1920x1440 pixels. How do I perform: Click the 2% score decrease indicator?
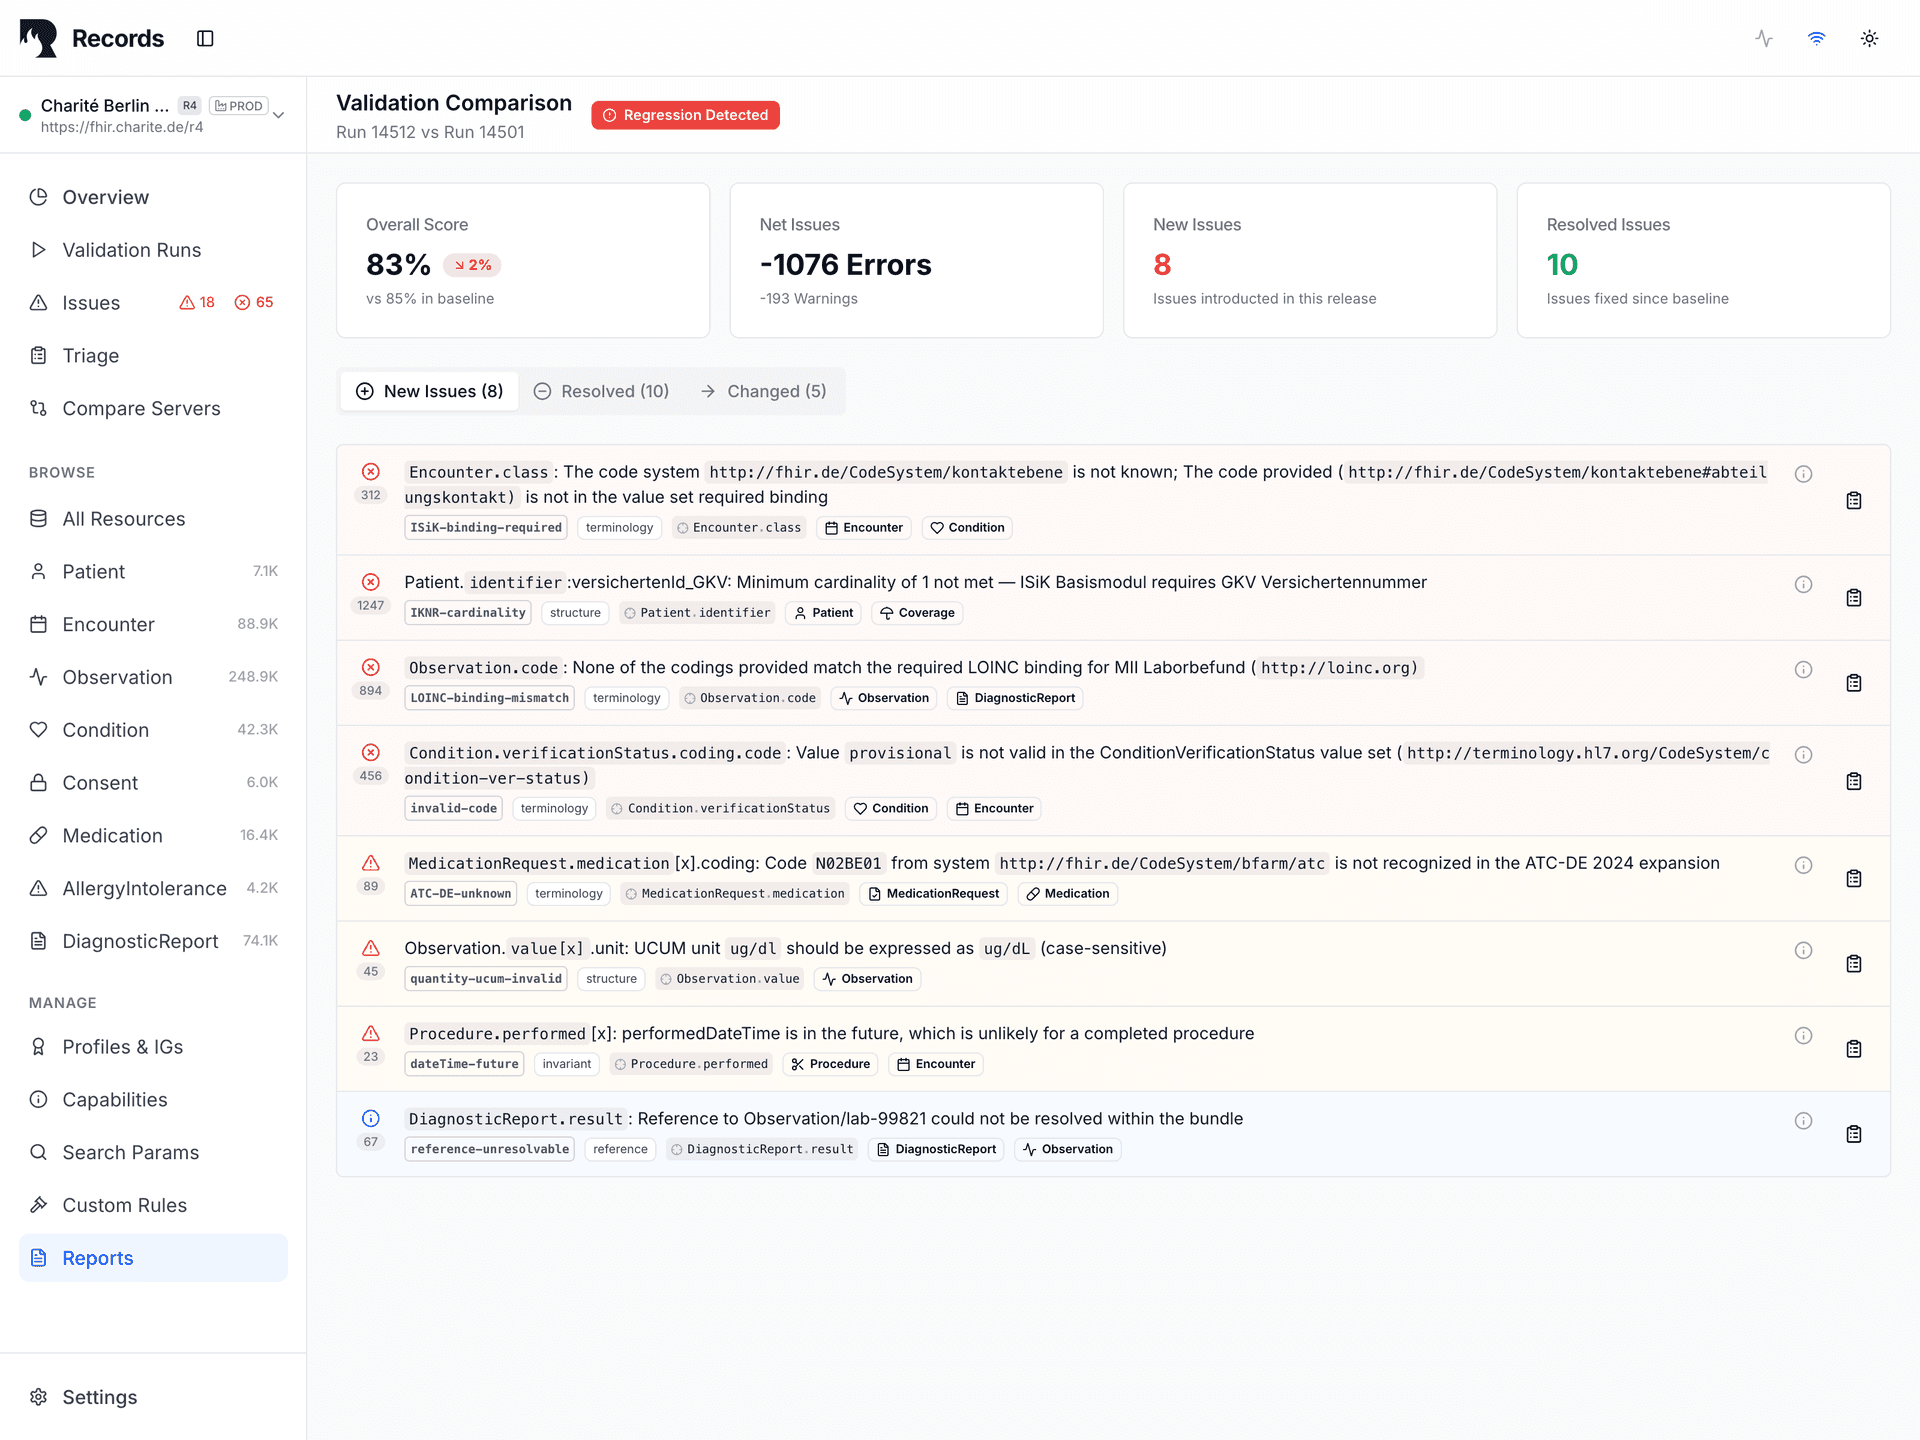pyautogui.click(x=472, y=265)
